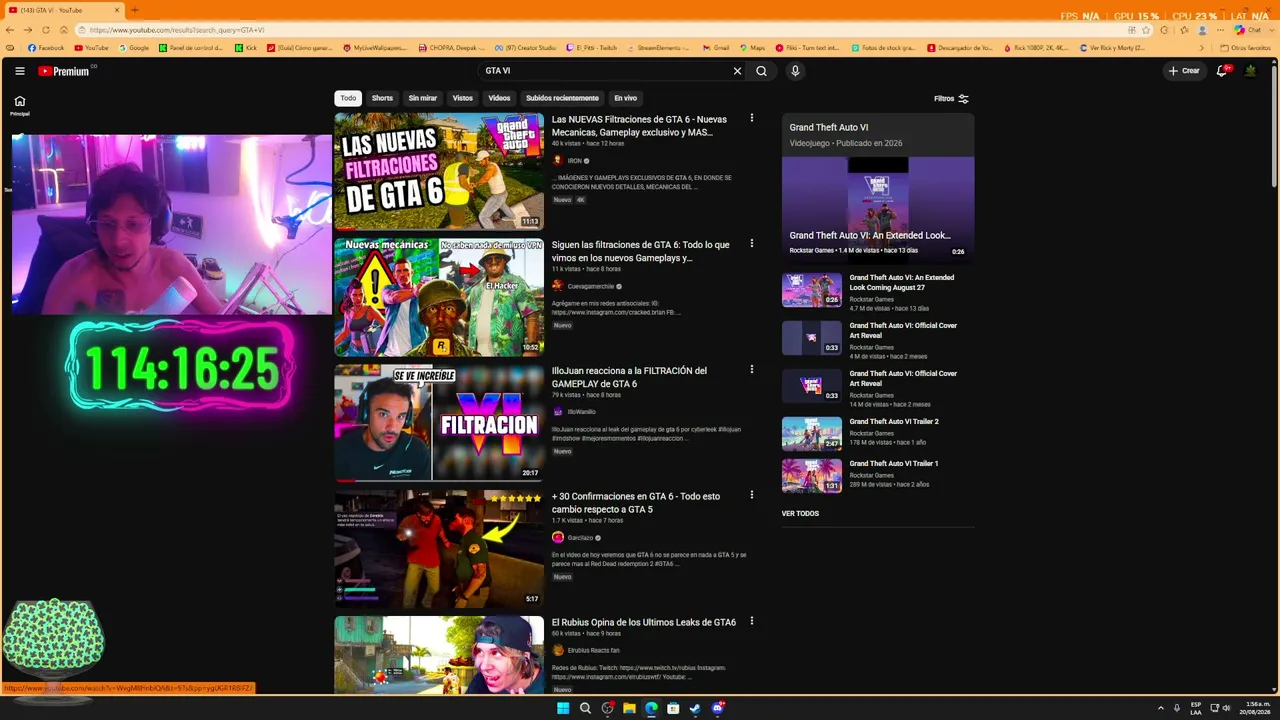
Task: Visit the Garcilazo channel
Action: point(581,538)
